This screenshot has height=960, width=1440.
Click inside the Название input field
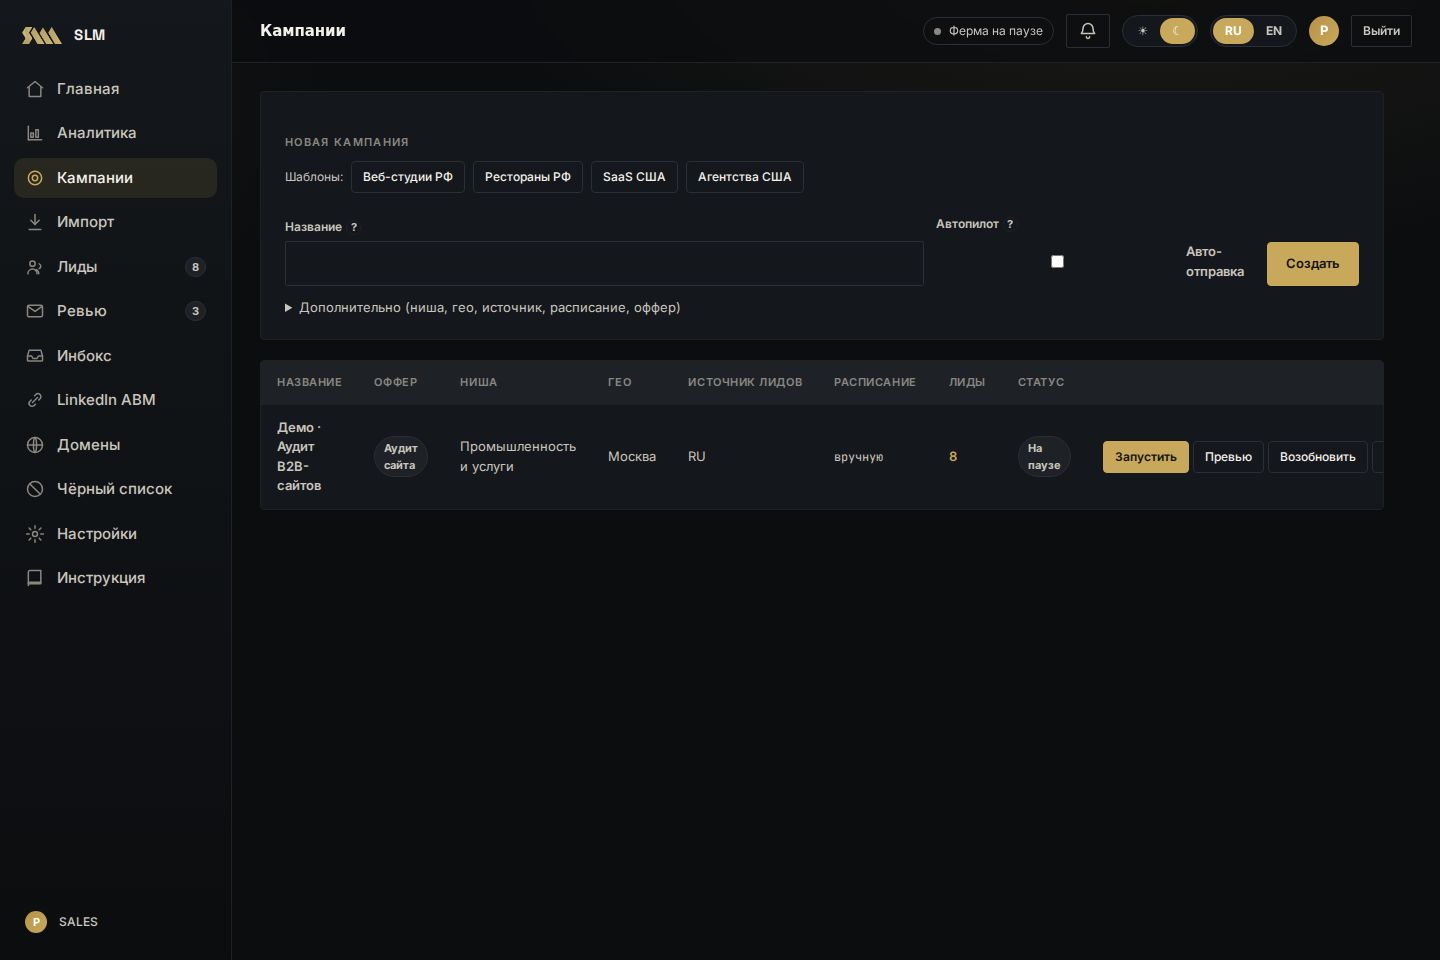604,264
